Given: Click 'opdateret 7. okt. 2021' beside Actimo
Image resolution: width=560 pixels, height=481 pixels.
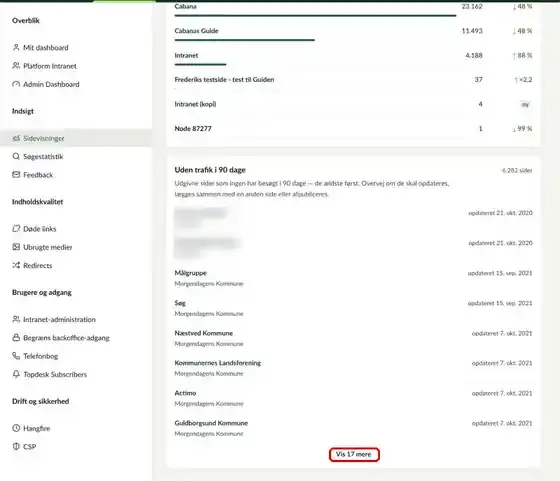Looking at the screenshot, I should coord(502,393).
